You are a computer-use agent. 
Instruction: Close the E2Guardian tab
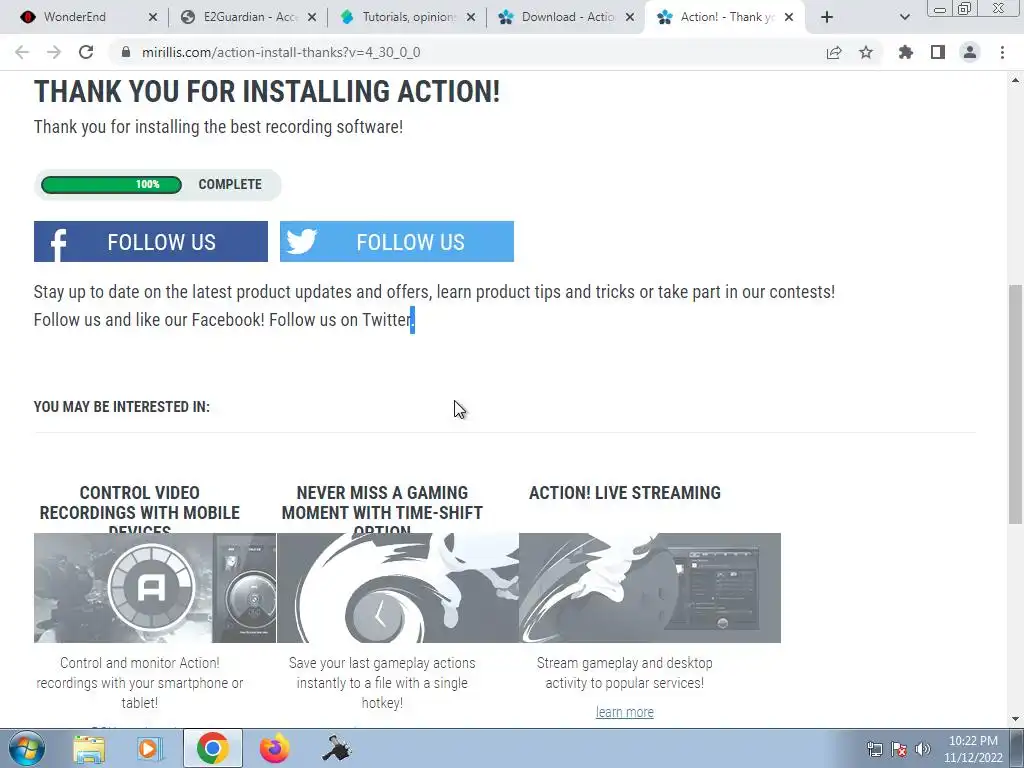click(312, 18)
